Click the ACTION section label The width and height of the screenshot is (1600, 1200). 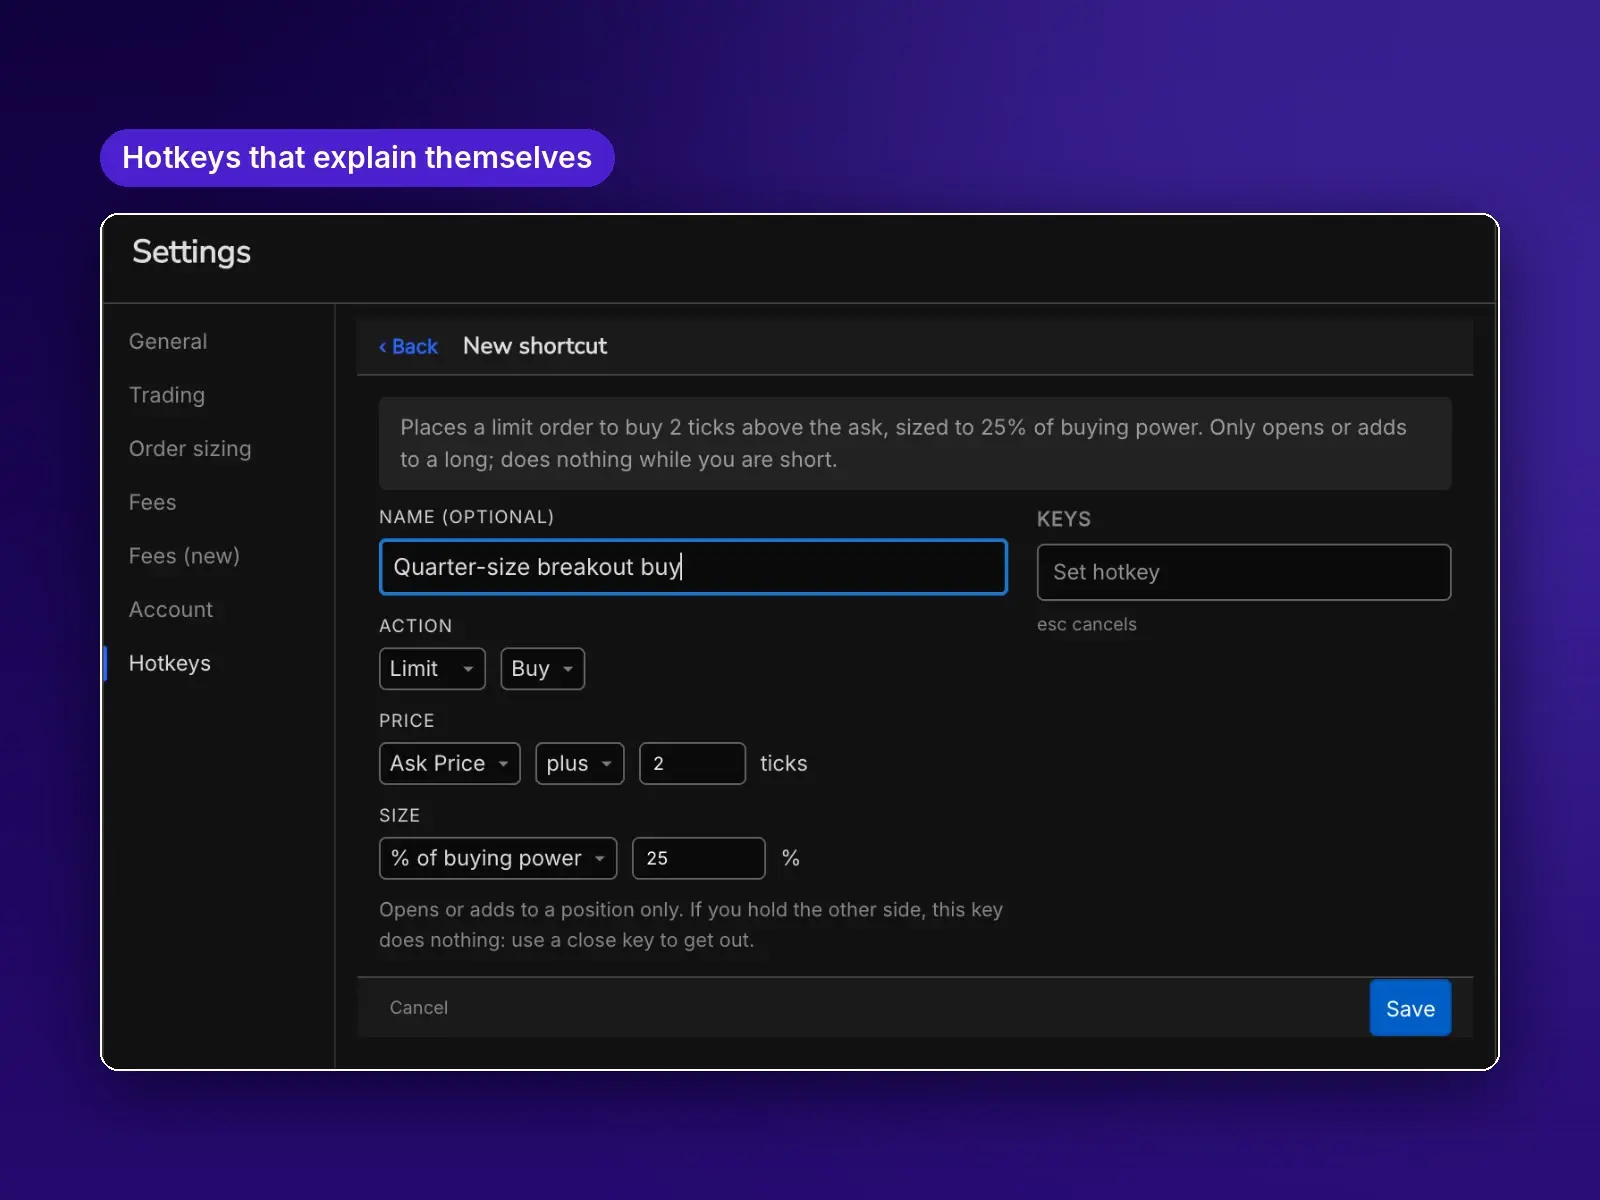[x=416, y=626]
